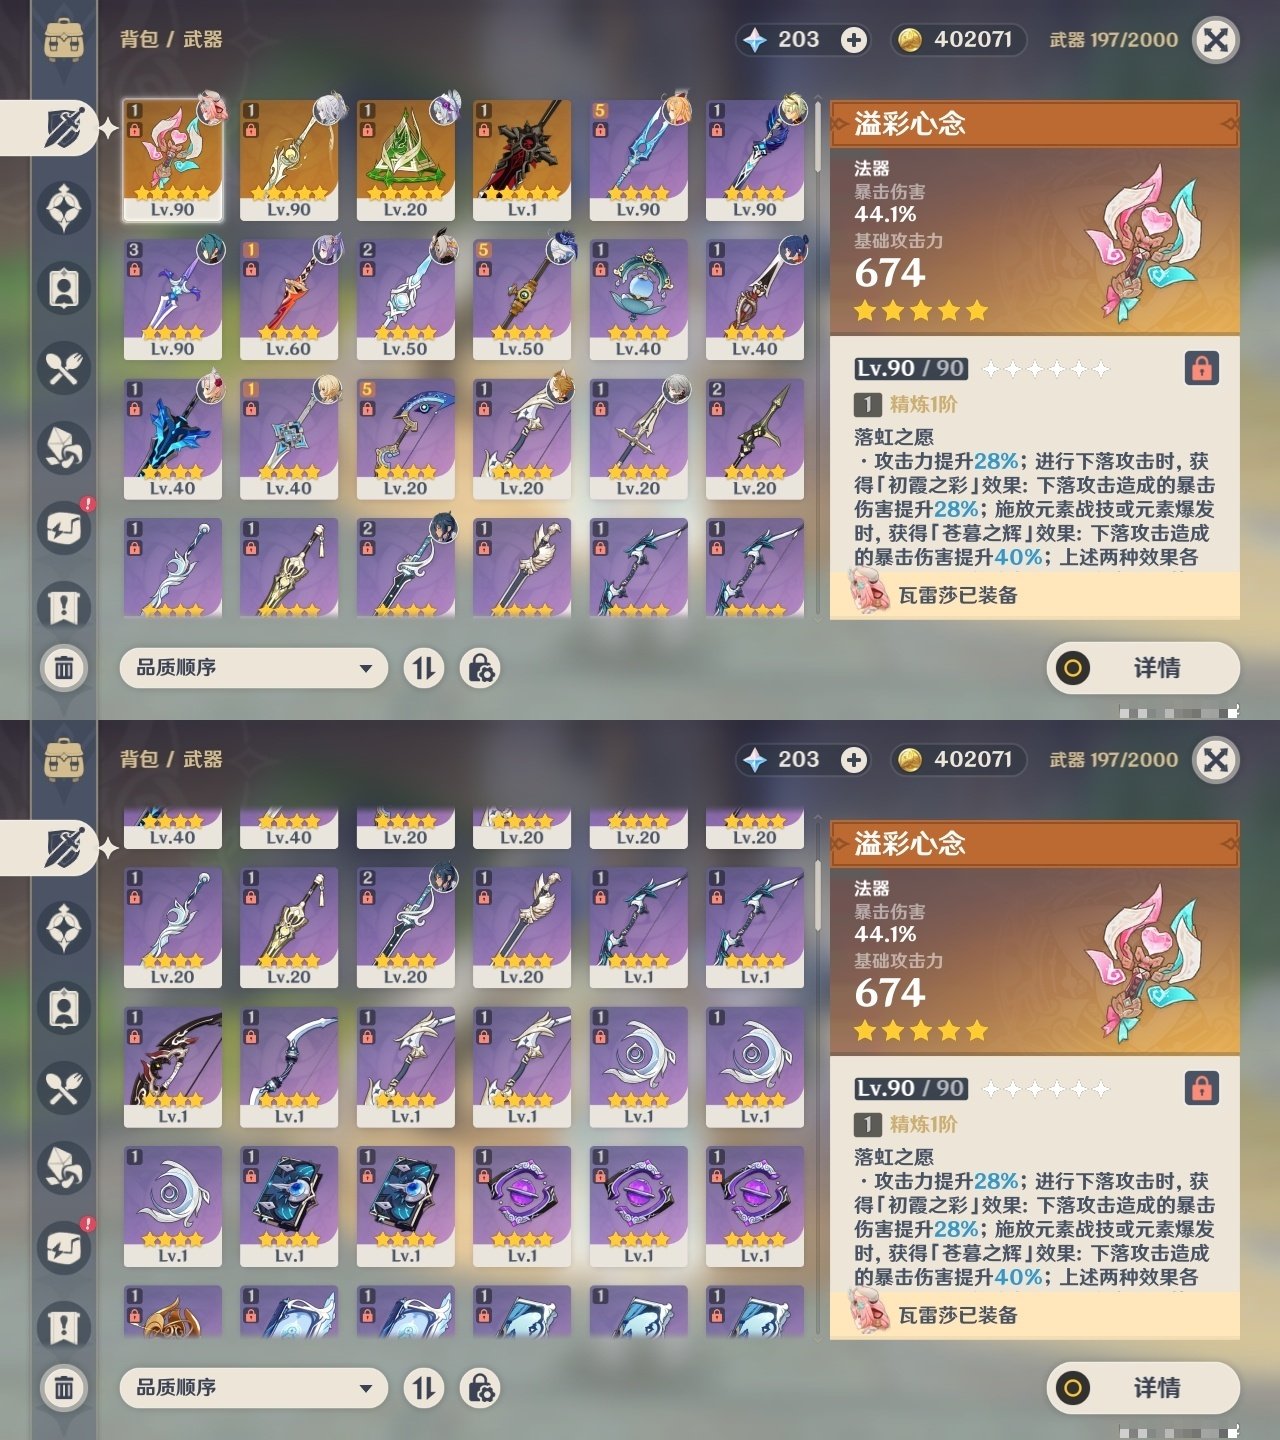This screenshot has height=1440, width=1280.
Task: Open the character development items tab, top panel
Action: point(64,288)
